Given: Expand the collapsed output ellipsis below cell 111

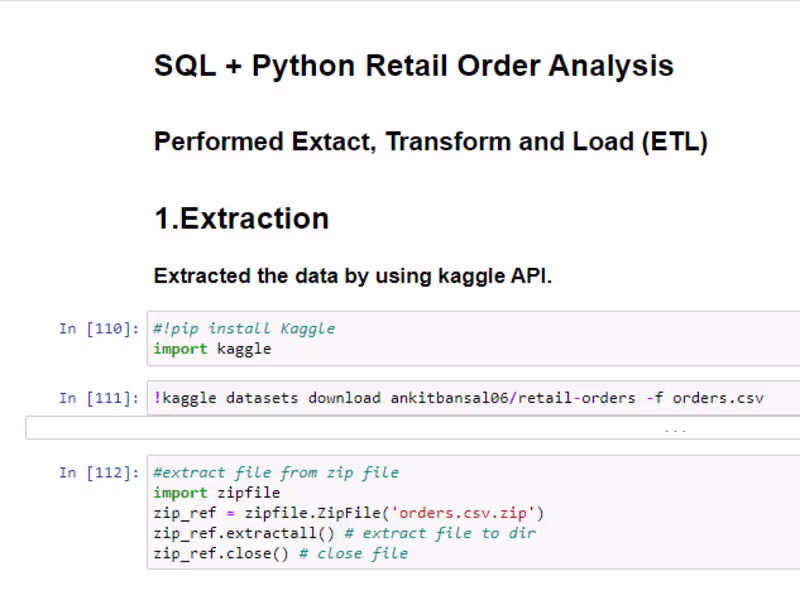Looking at the screenshot, I should click(x=675, y=429).
